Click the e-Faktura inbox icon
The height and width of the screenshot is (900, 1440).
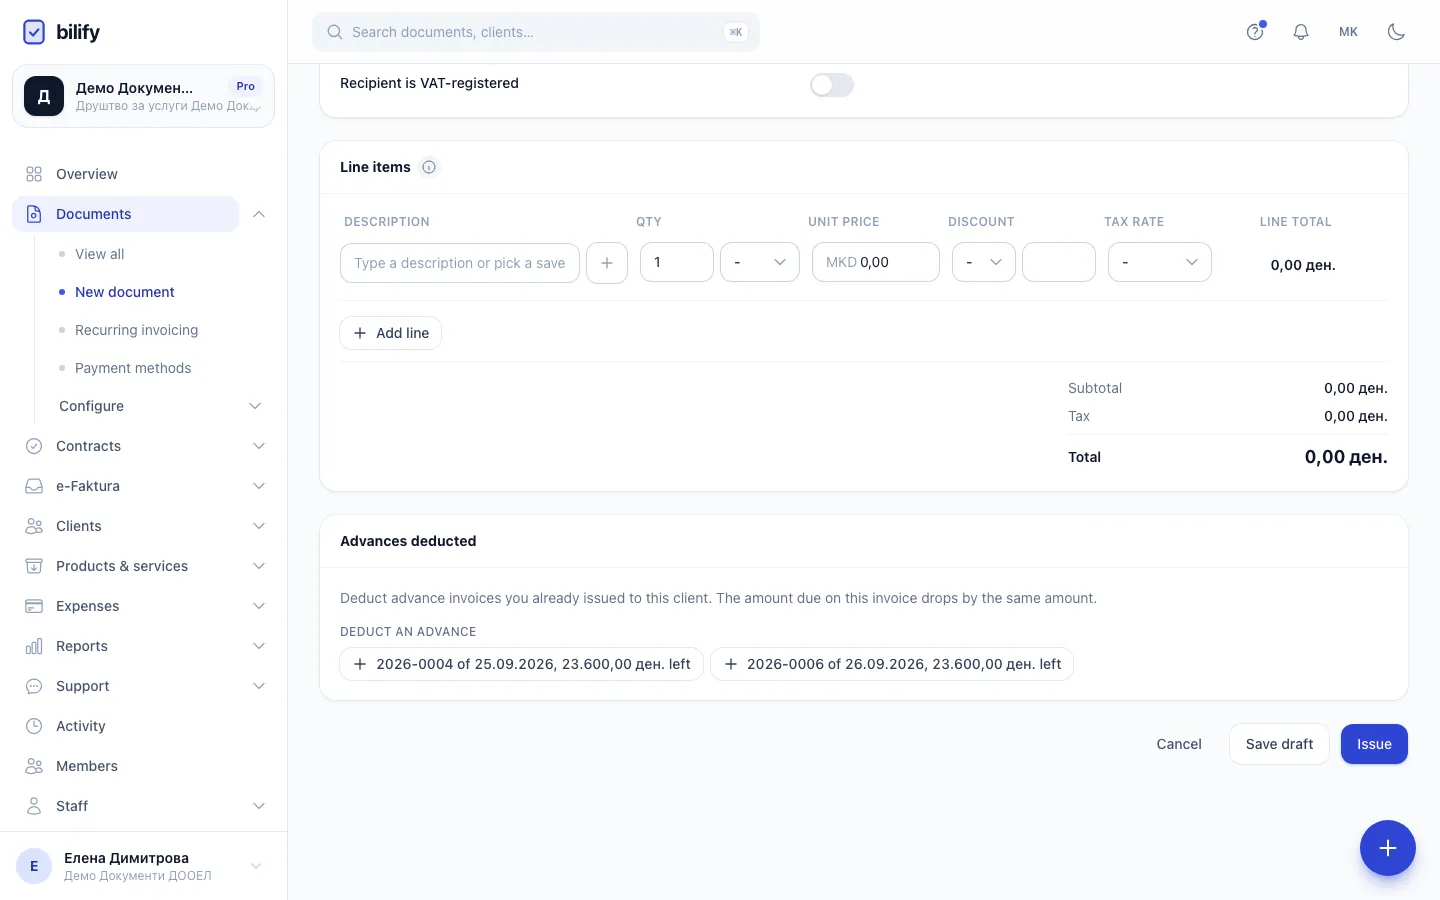(34, 486)
